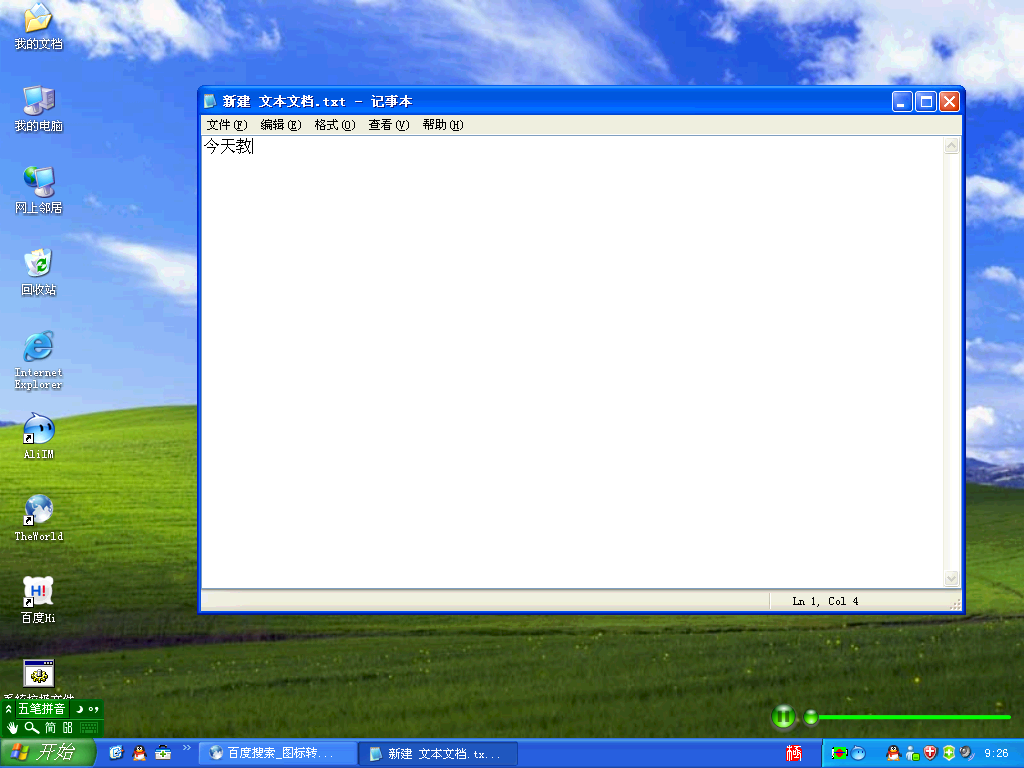This screenshot has width=1024, height=768.
Task: Maximize the Notepad window
Action: point(926,101)
